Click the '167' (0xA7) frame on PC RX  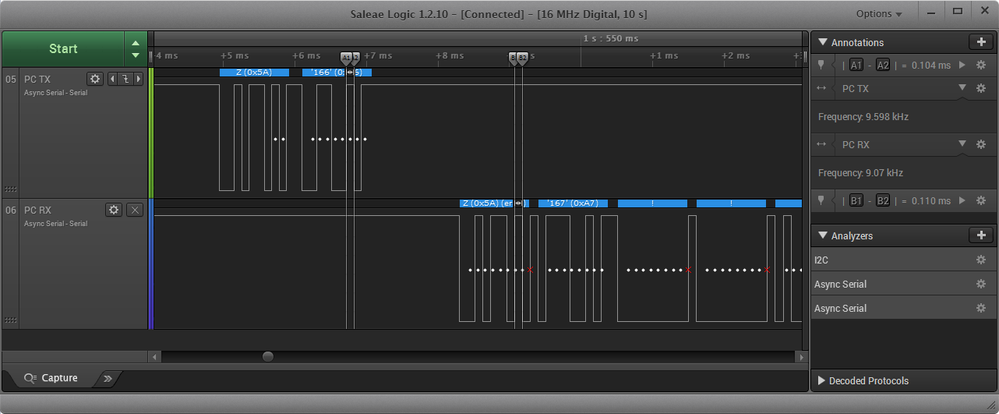tap(573, 203)
